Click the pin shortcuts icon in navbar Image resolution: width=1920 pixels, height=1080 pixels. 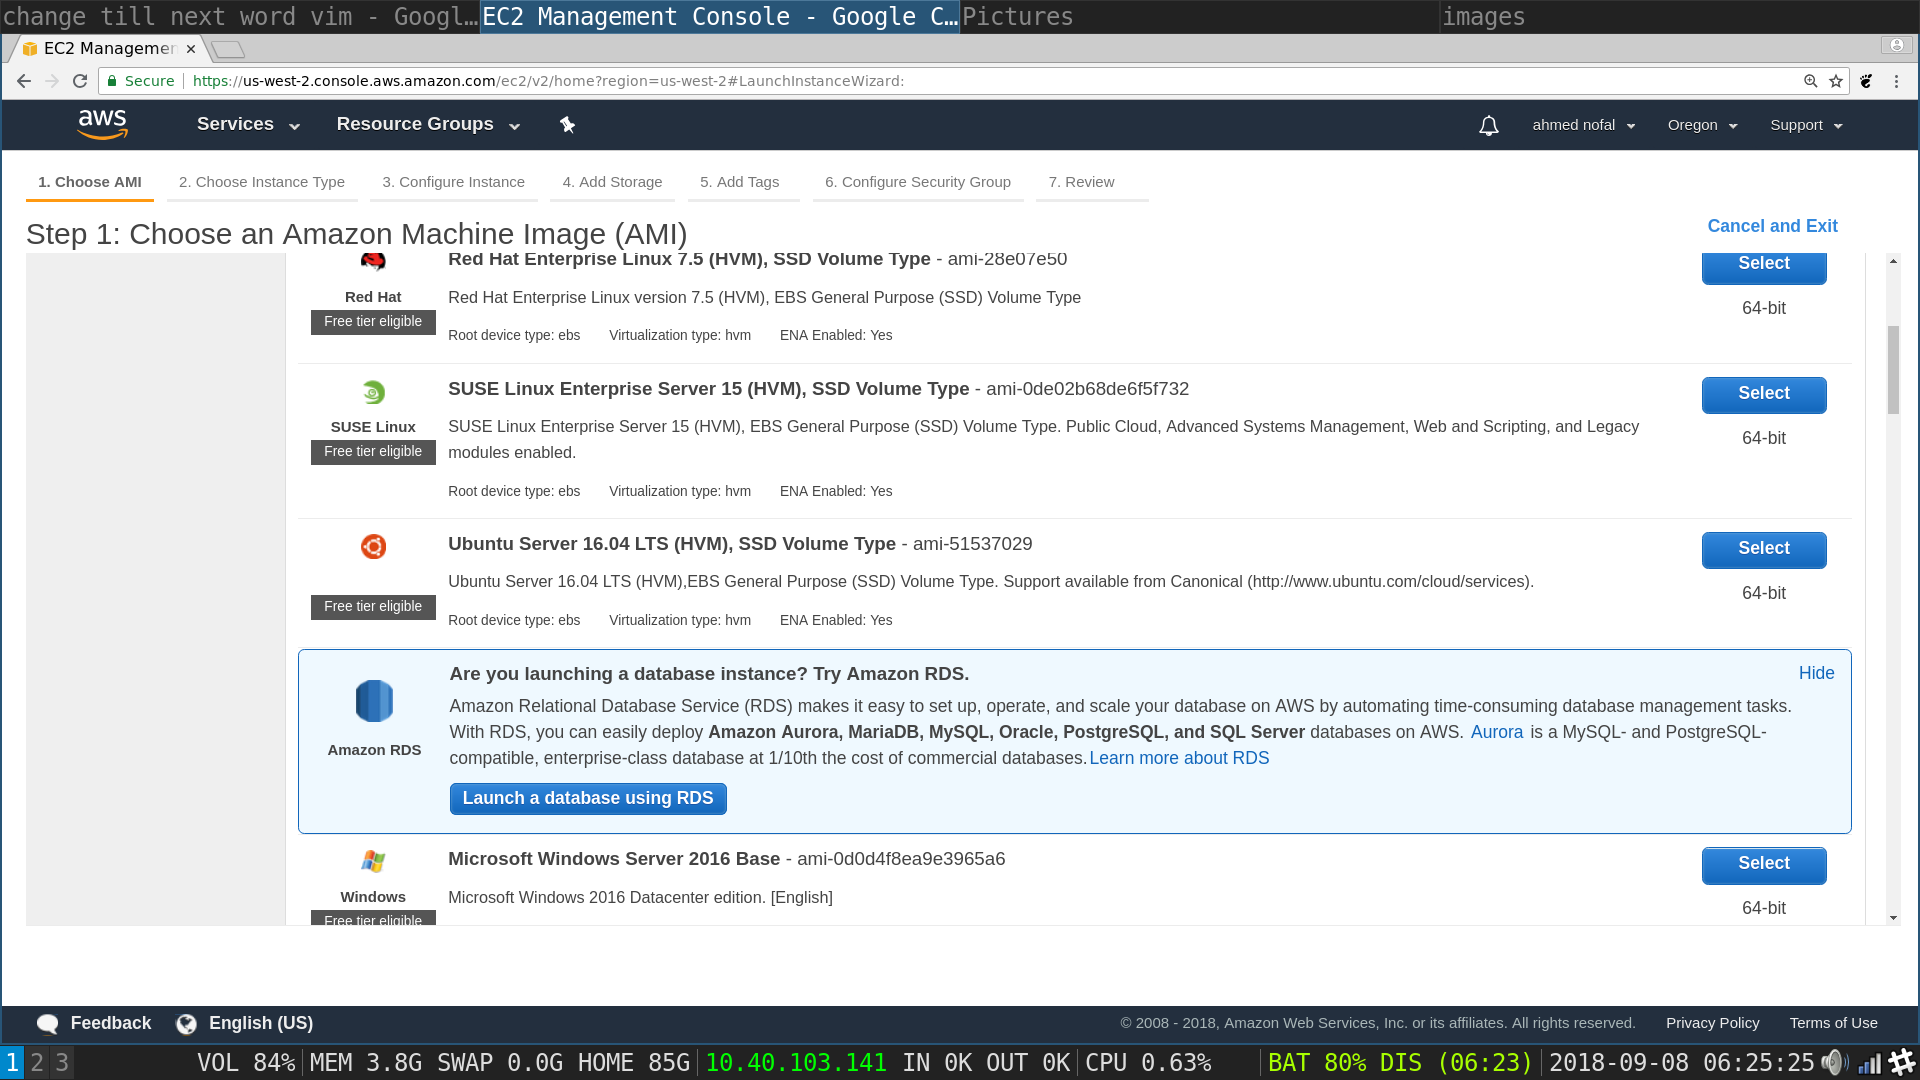point(567,124)
